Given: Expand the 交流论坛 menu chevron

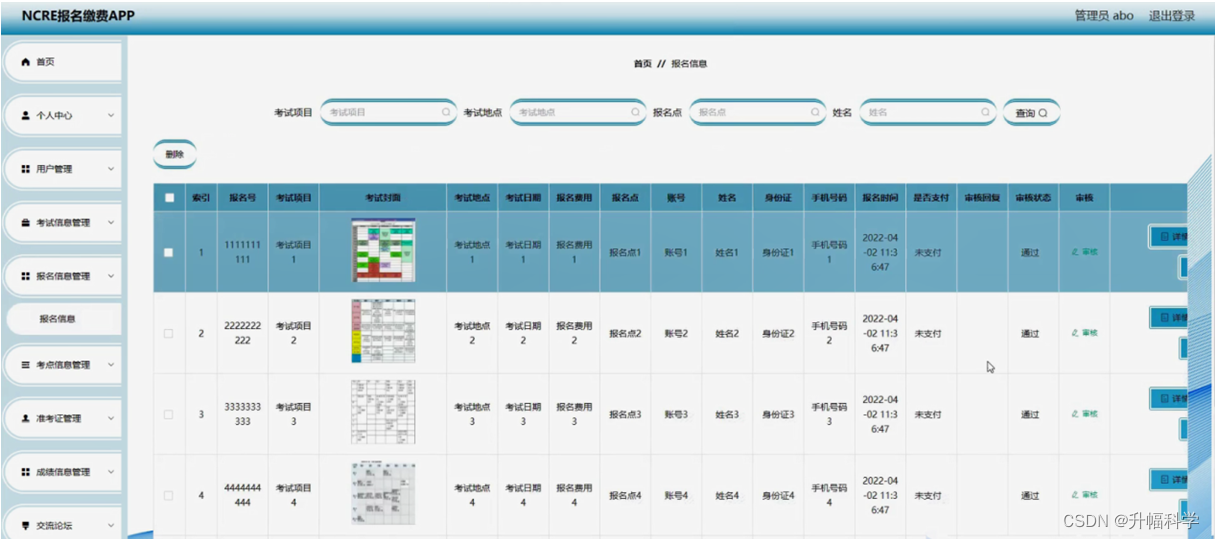Looking at the screenshot, I should [x=111, y=525].
